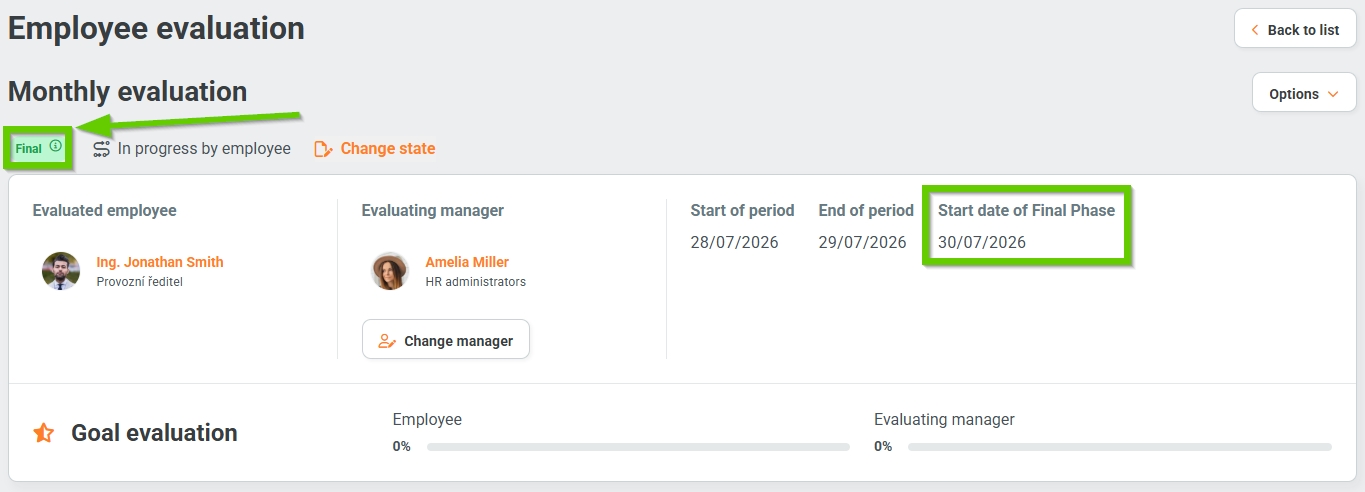Click the orange star Goal evaluation icon
Screen dimensions: 1365x492
pyautogui.click(x=44, y=433)
